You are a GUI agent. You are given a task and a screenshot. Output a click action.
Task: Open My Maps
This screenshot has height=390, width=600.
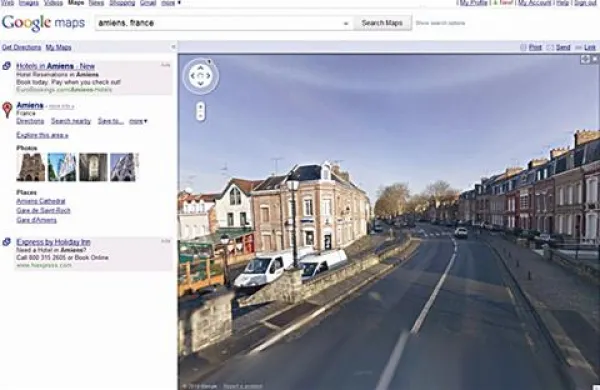pyautogui.click(x=59, y=47)
